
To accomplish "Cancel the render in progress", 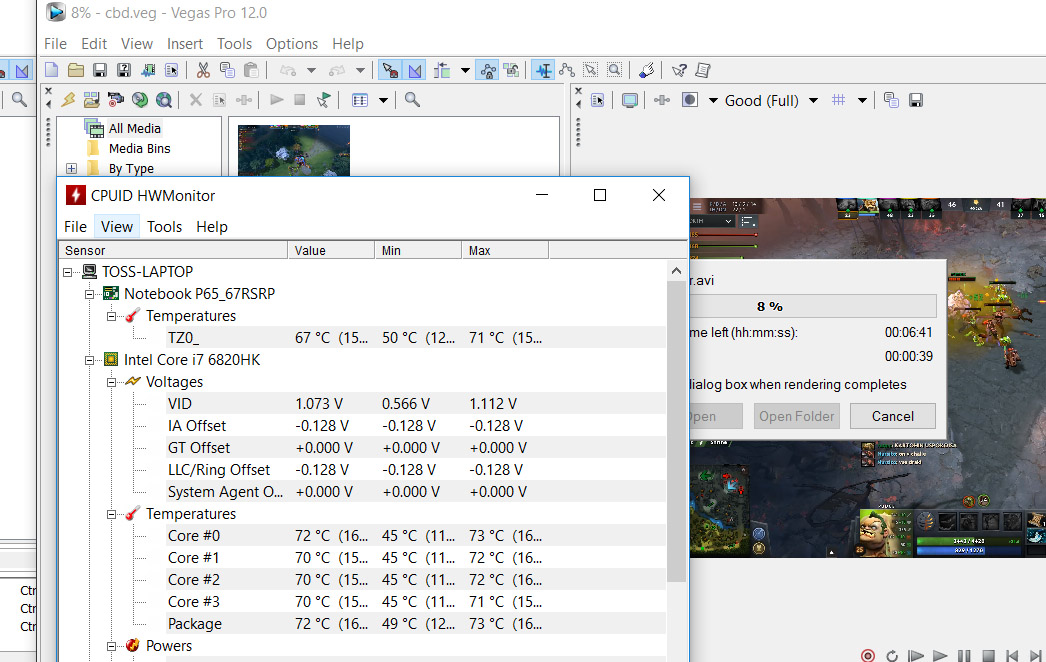I will pos(893,416).
